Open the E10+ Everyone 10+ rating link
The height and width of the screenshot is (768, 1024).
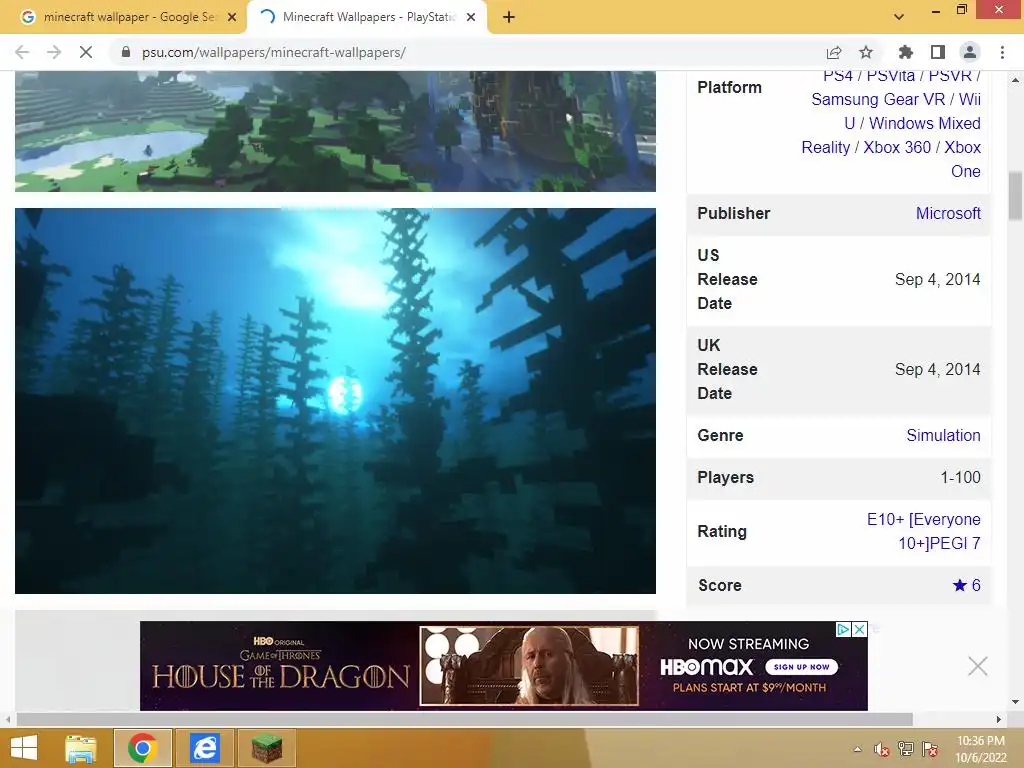tap(923, 532)
